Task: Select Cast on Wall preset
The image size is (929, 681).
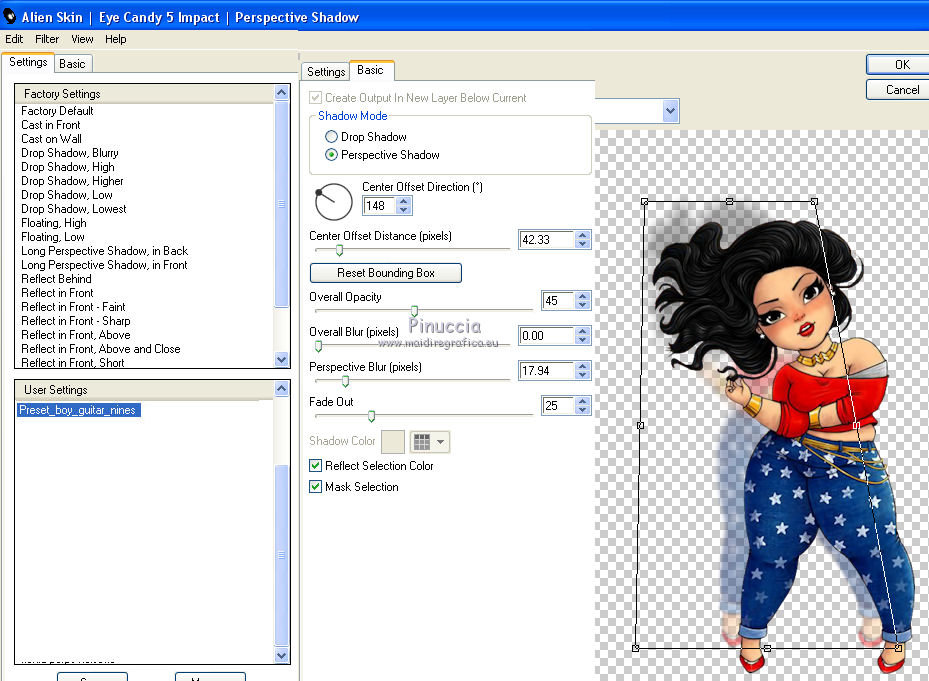Action: coord(52,139)
